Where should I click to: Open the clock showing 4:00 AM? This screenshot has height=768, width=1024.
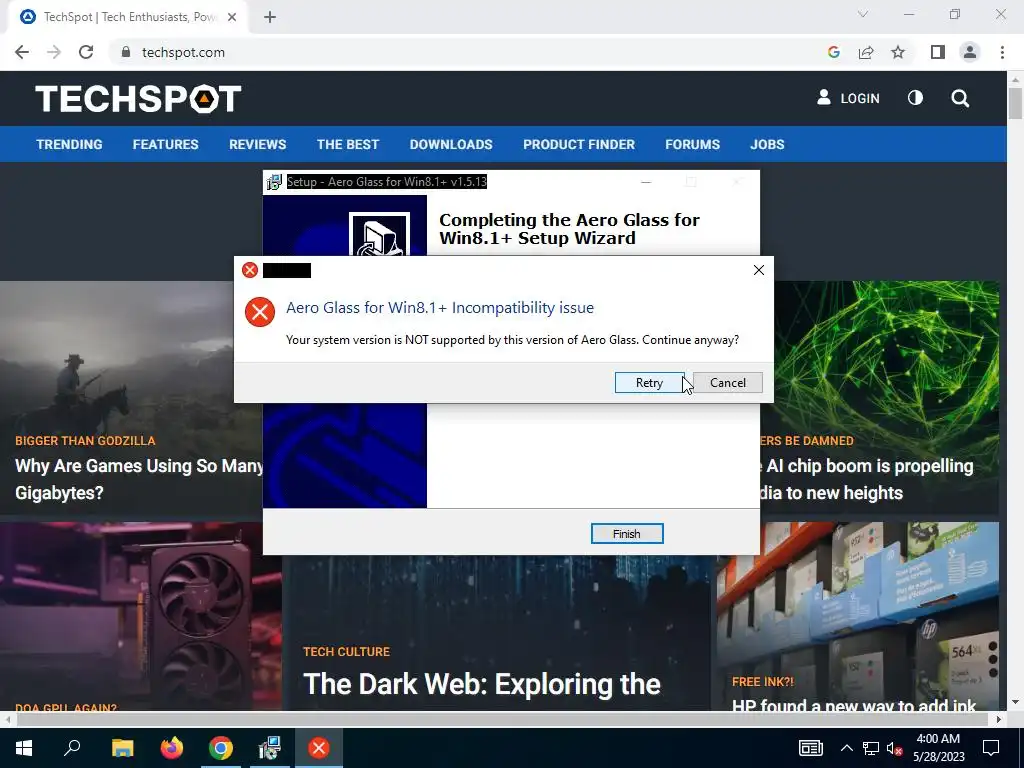click(938, 748)
